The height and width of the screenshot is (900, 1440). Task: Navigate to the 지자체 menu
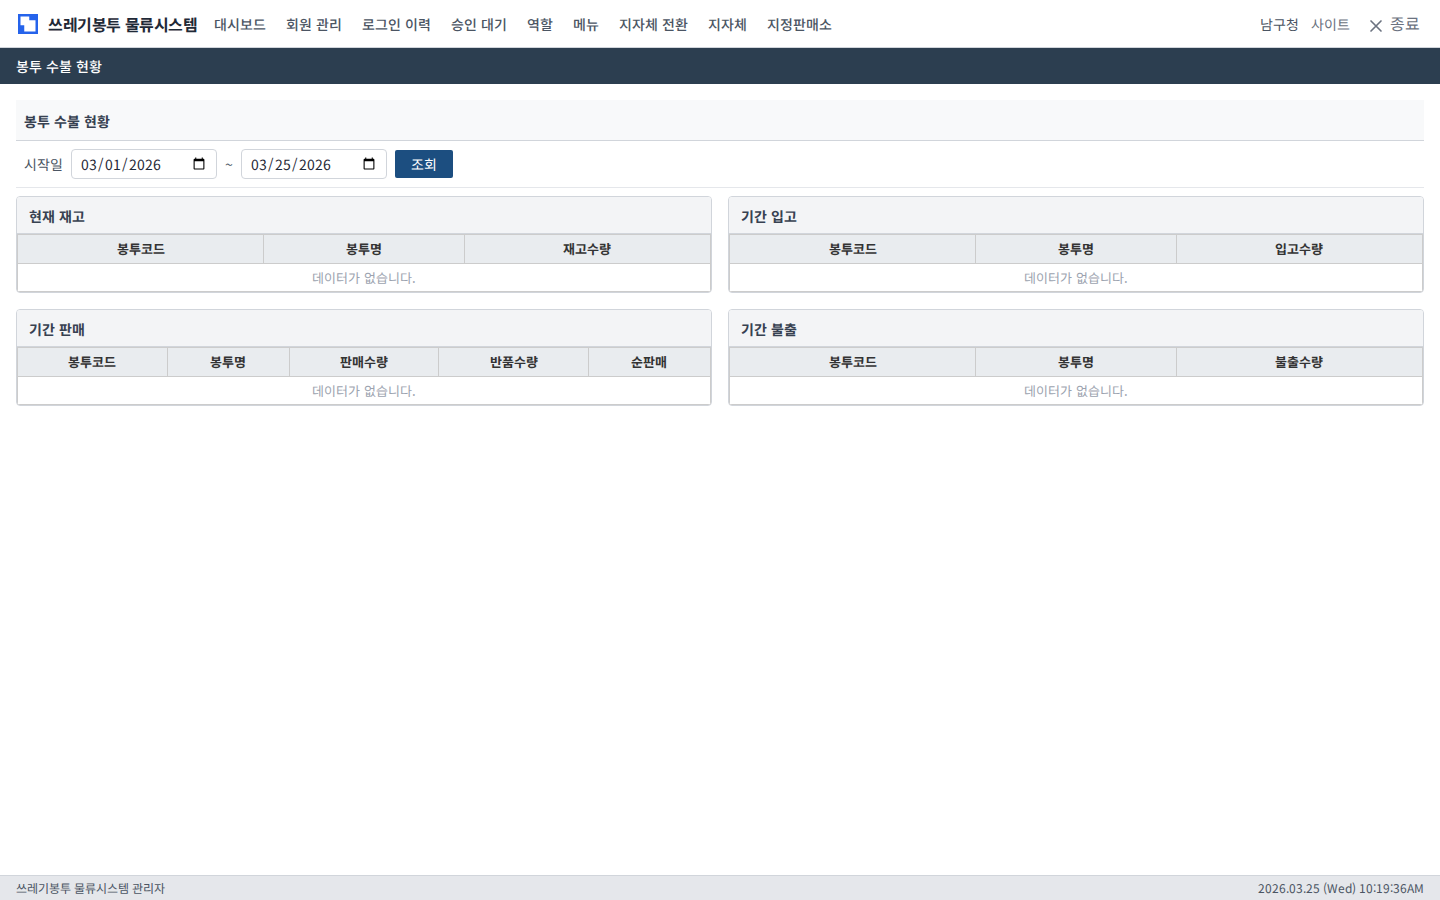pos(727,25)
